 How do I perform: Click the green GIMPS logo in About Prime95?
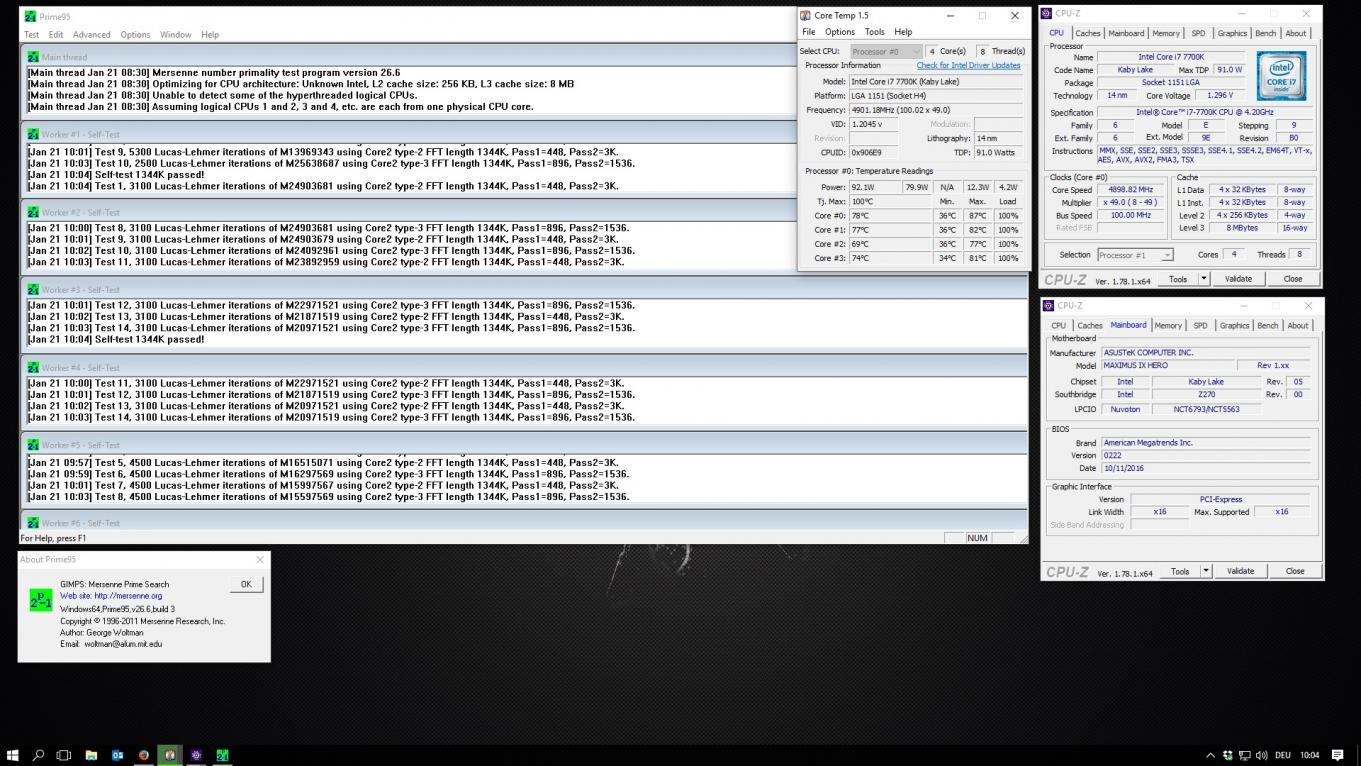[x=41, y=600]
